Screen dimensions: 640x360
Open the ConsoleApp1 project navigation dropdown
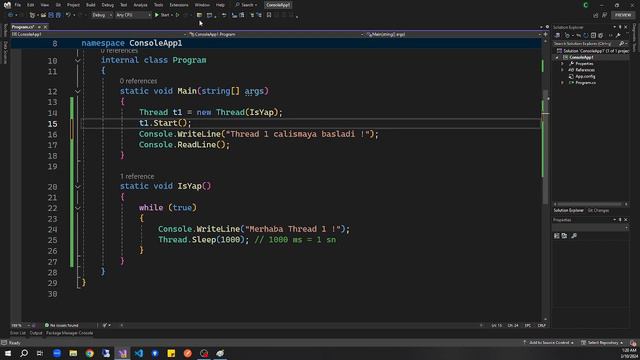[98, 35]
